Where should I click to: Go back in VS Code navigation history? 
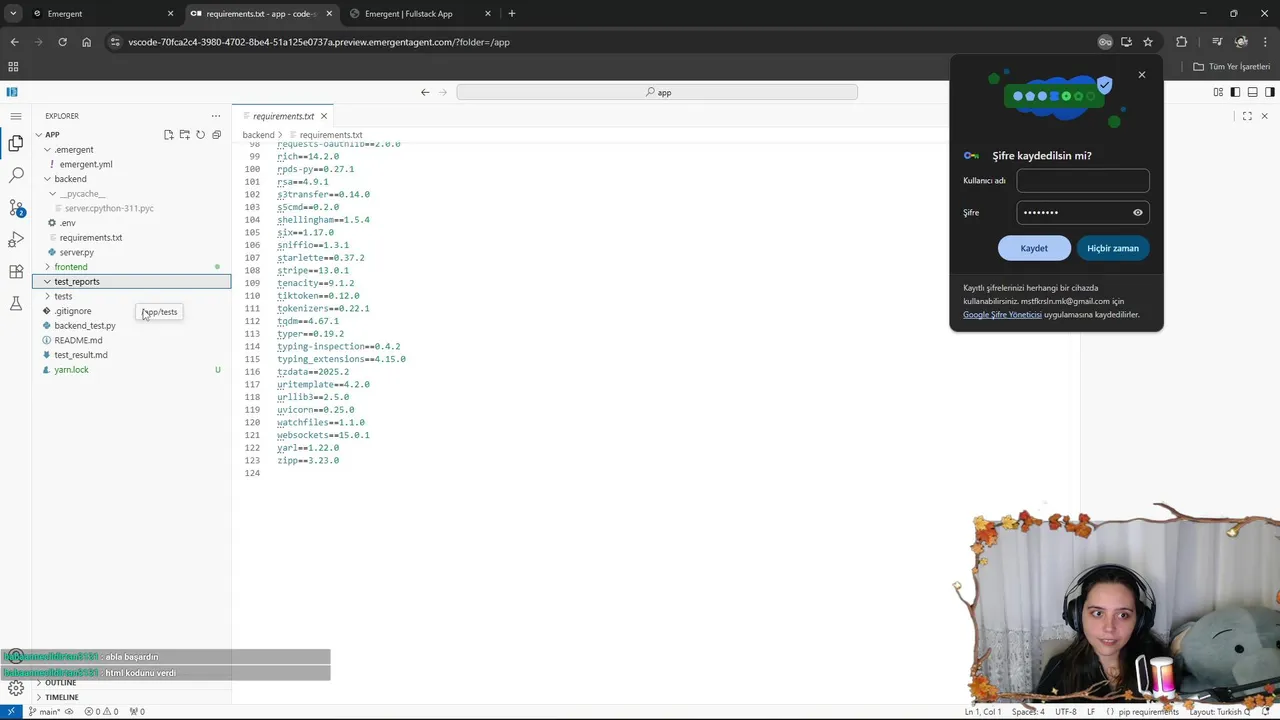click(x=425, y=92)
